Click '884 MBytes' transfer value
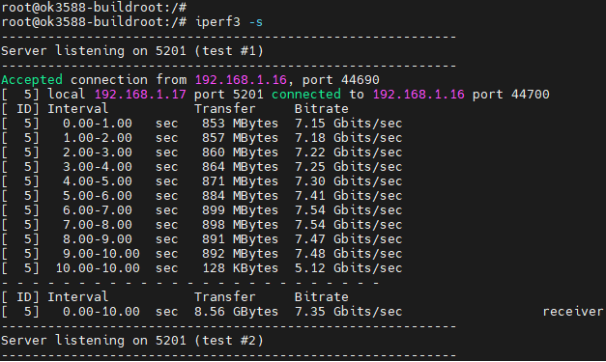This screenshot has width=606, height=362. pyautogui.click(x=240, y=195)
